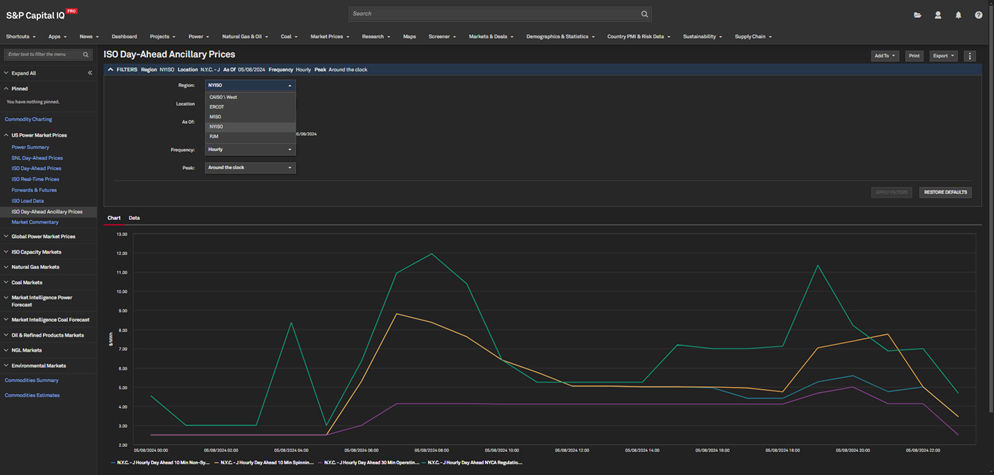Open Commodities Summary link

(x=31, y=381)
